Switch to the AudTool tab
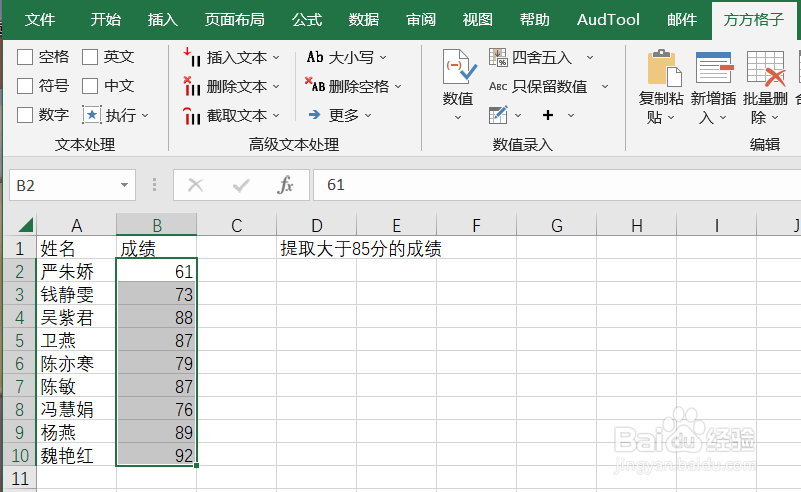 [x=608, y=20]
